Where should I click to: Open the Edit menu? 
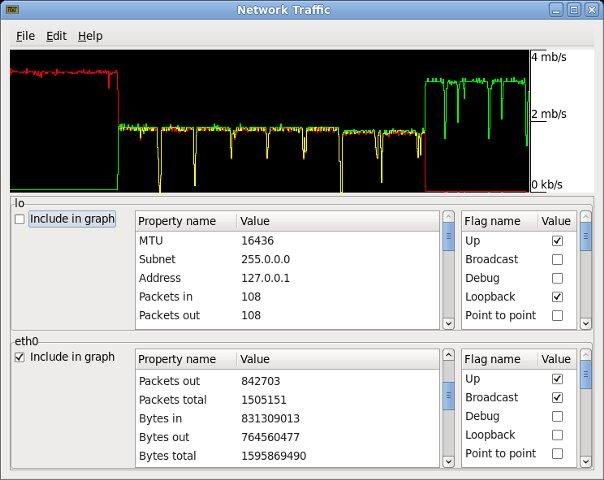[56, 36]
